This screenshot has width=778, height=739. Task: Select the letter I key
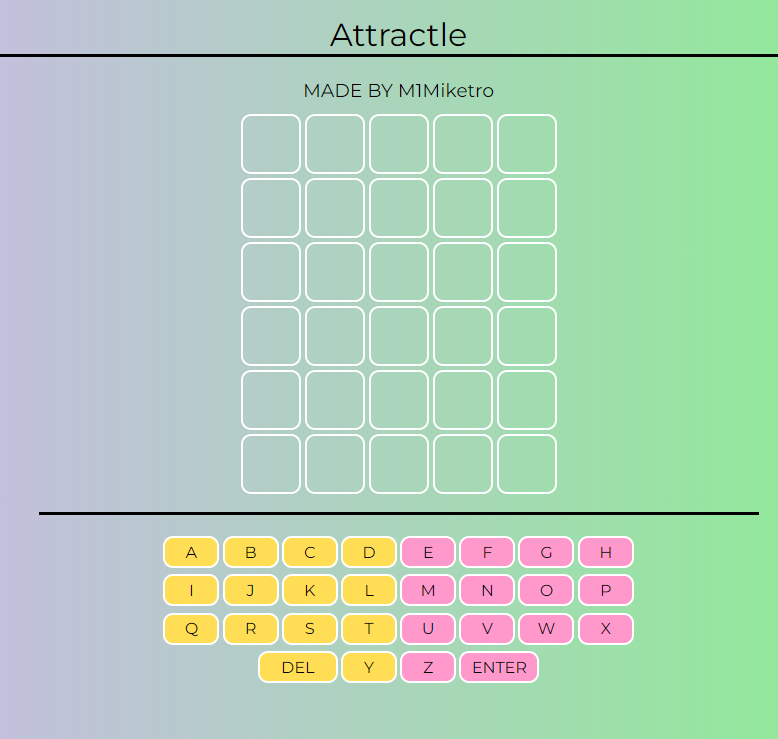click(191, 590)
